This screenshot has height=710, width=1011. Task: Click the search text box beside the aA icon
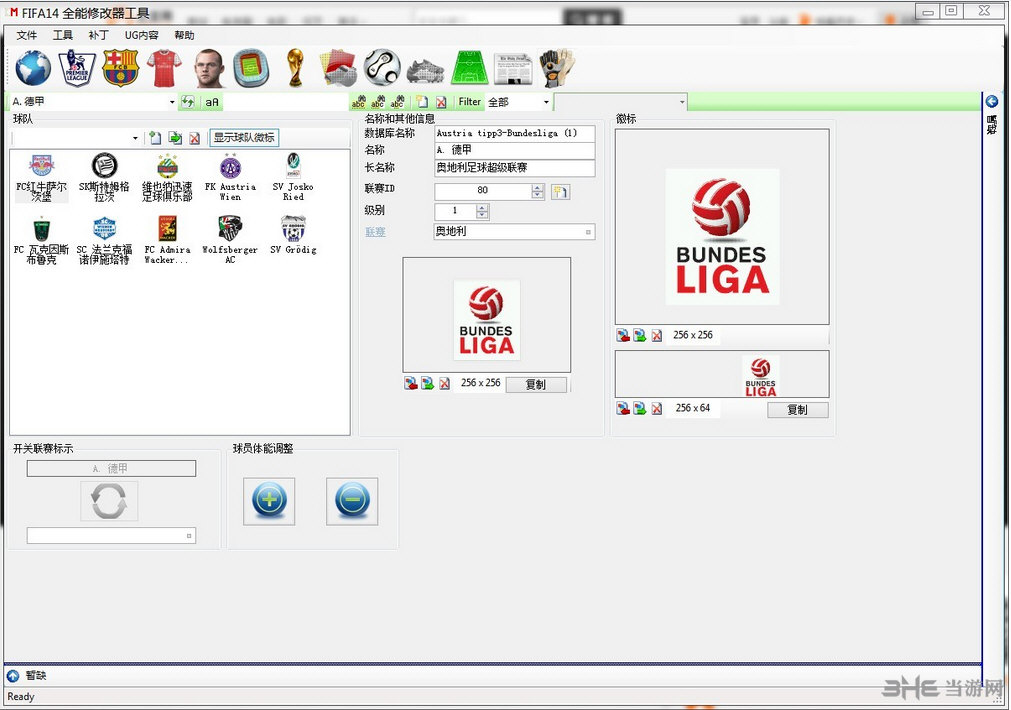[x=286, y=102]
